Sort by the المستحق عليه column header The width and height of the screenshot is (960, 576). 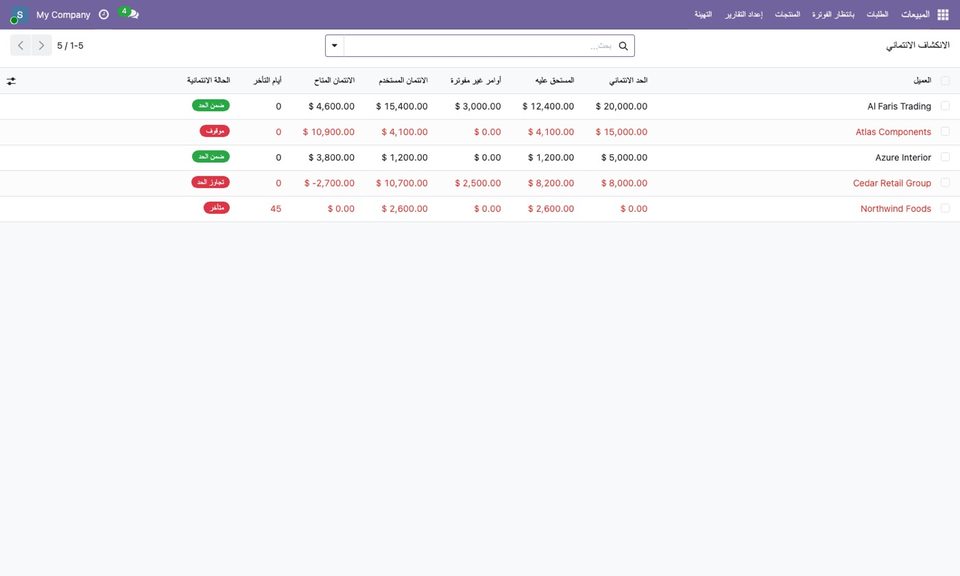[555, 81]
